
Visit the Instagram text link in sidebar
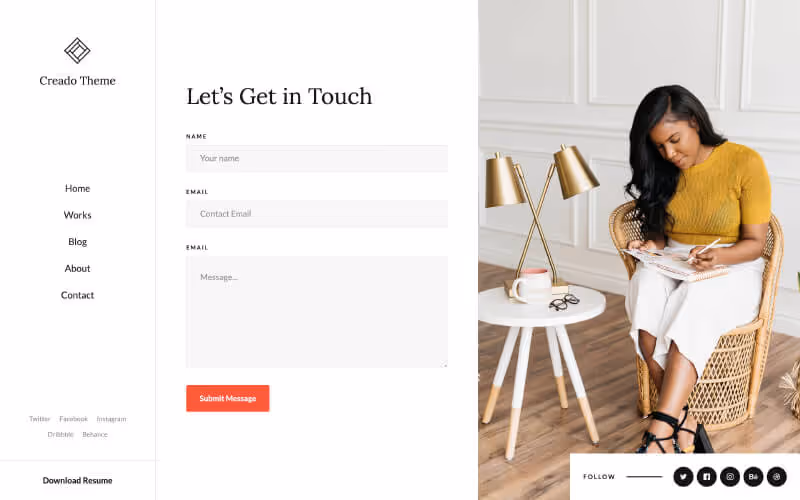click(x=111, y=419)
